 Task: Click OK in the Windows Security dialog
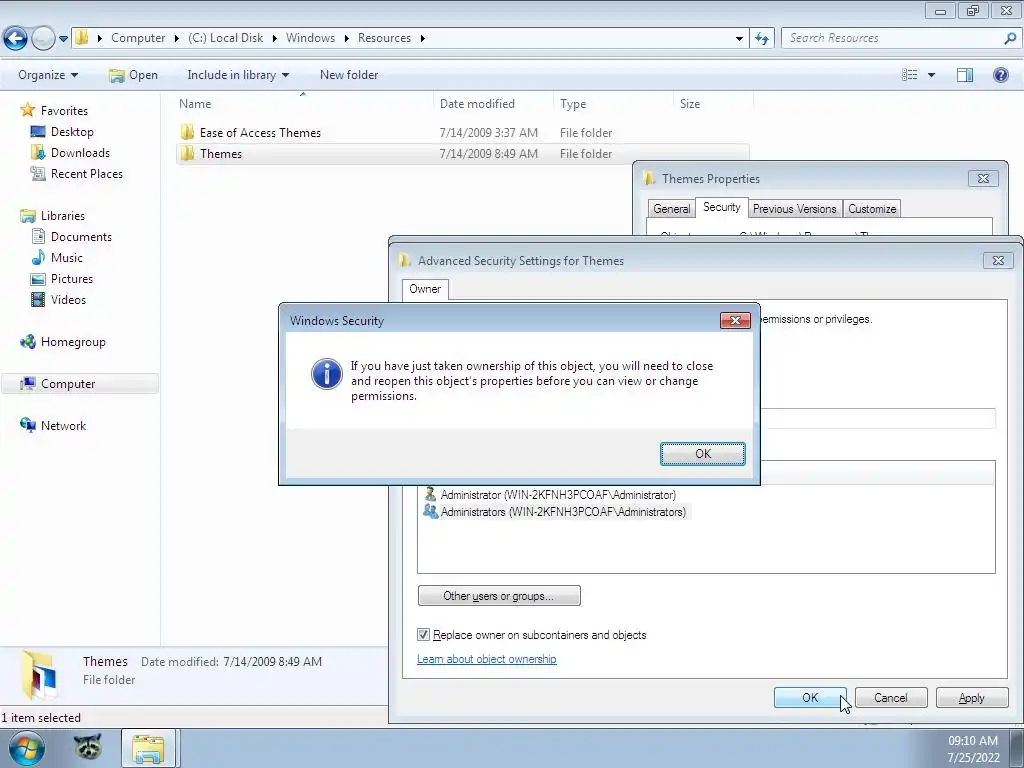(x=703, y=454)
